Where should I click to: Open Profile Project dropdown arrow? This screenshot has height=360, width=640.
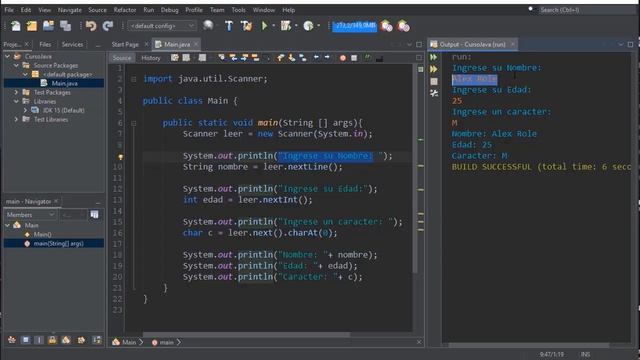pos(318,26)
